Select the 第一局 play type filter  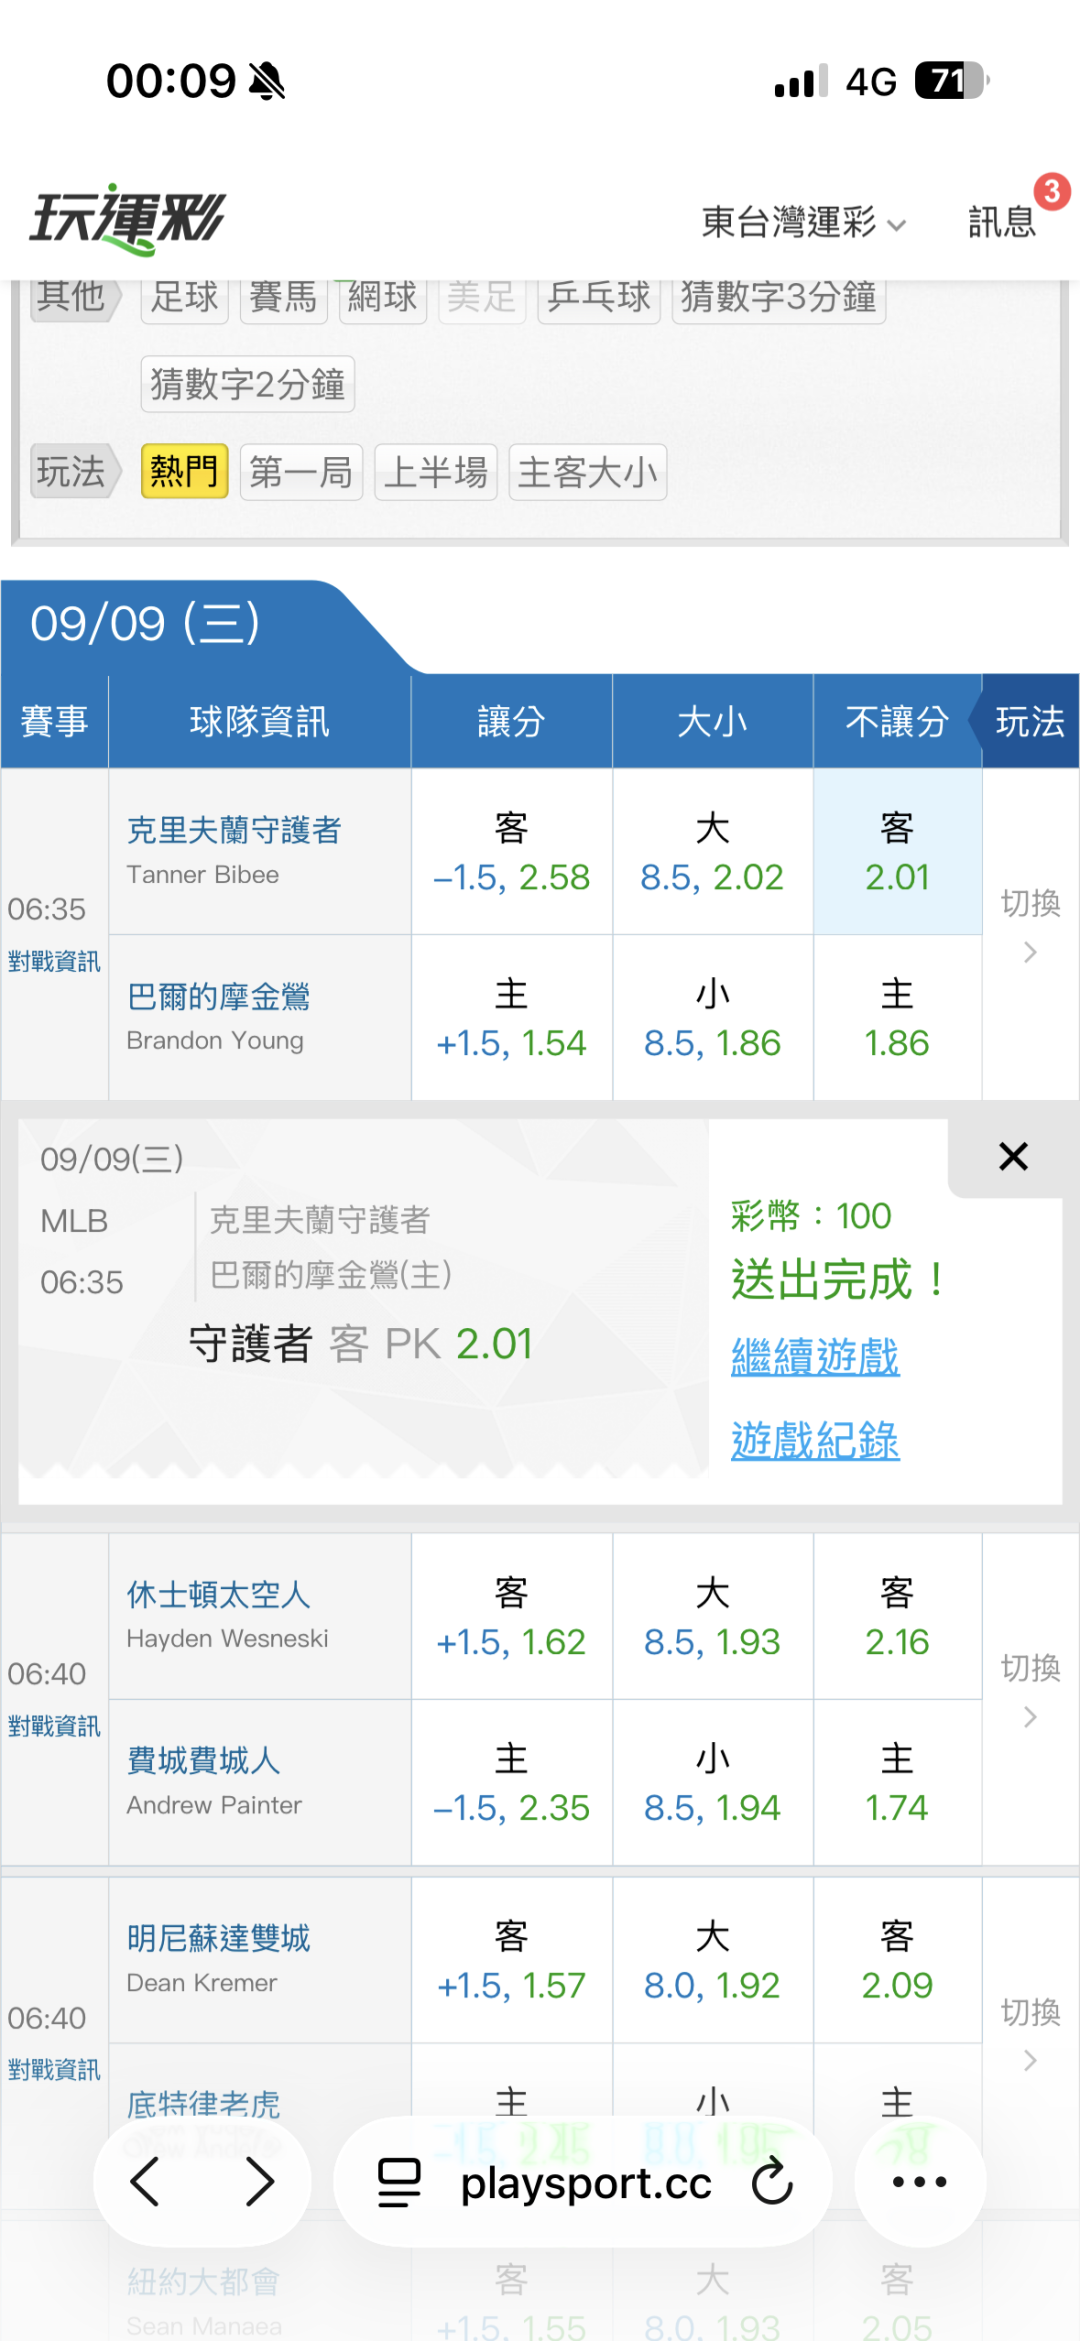click(301, 471)
